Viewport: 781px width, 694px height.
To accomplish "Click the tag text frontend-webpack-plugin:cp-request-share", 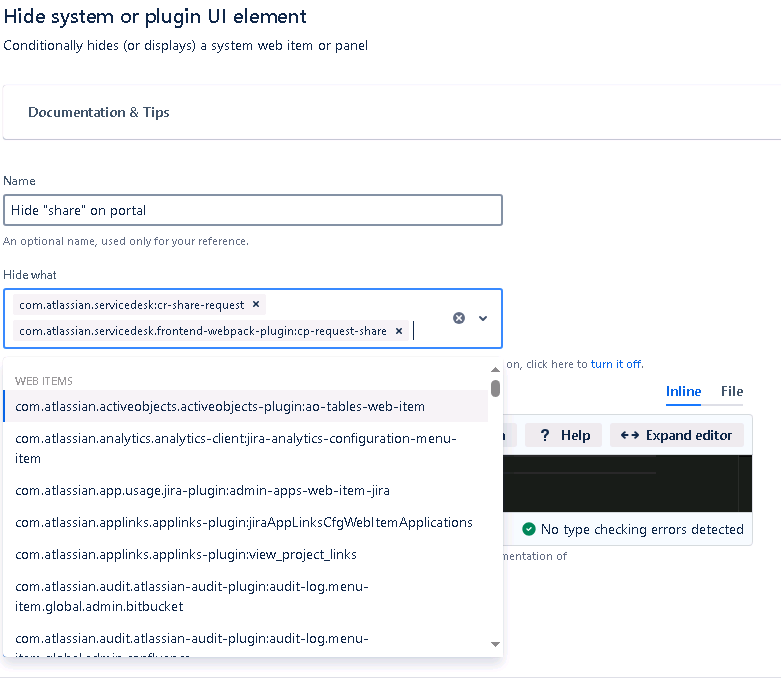I will pyautogui.click(x=203, y=331).
